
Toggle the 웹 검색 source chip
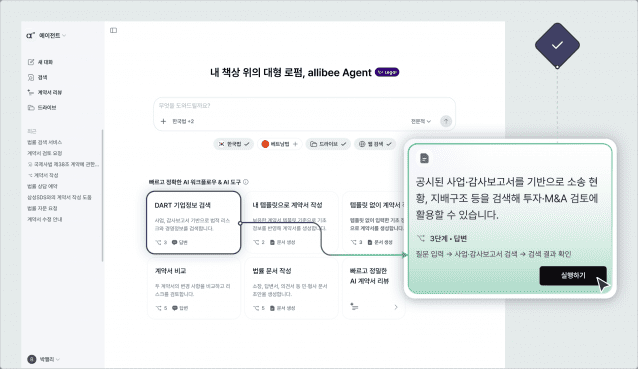point(375,144)
